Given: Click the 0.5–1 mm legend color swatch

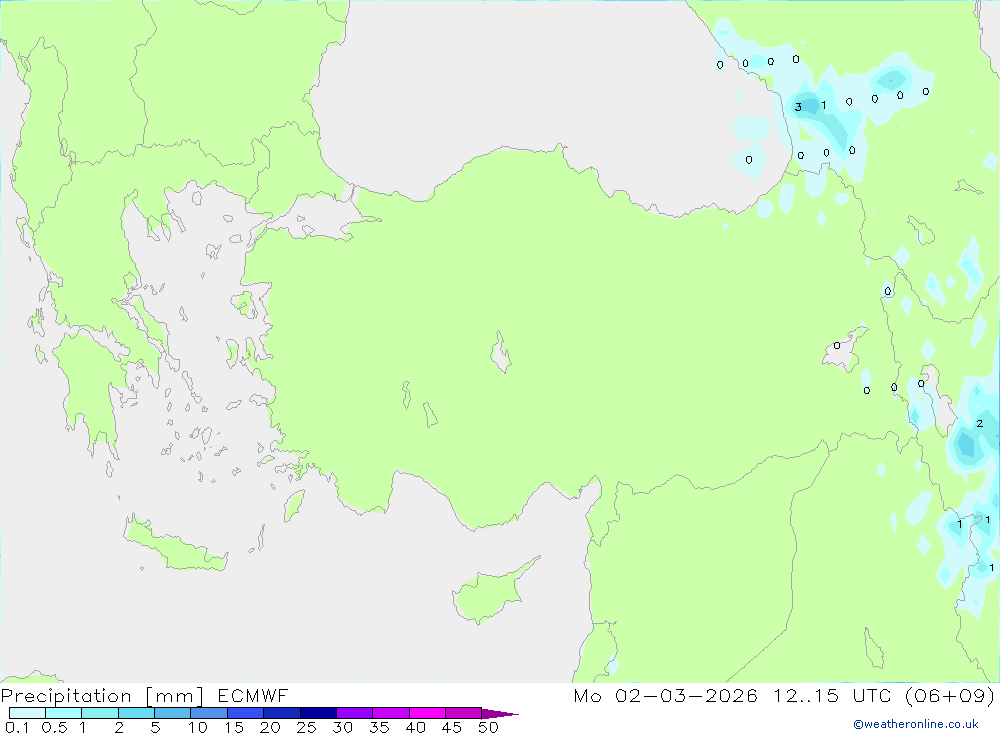Looking at the screenshot, I should point(64,713).
